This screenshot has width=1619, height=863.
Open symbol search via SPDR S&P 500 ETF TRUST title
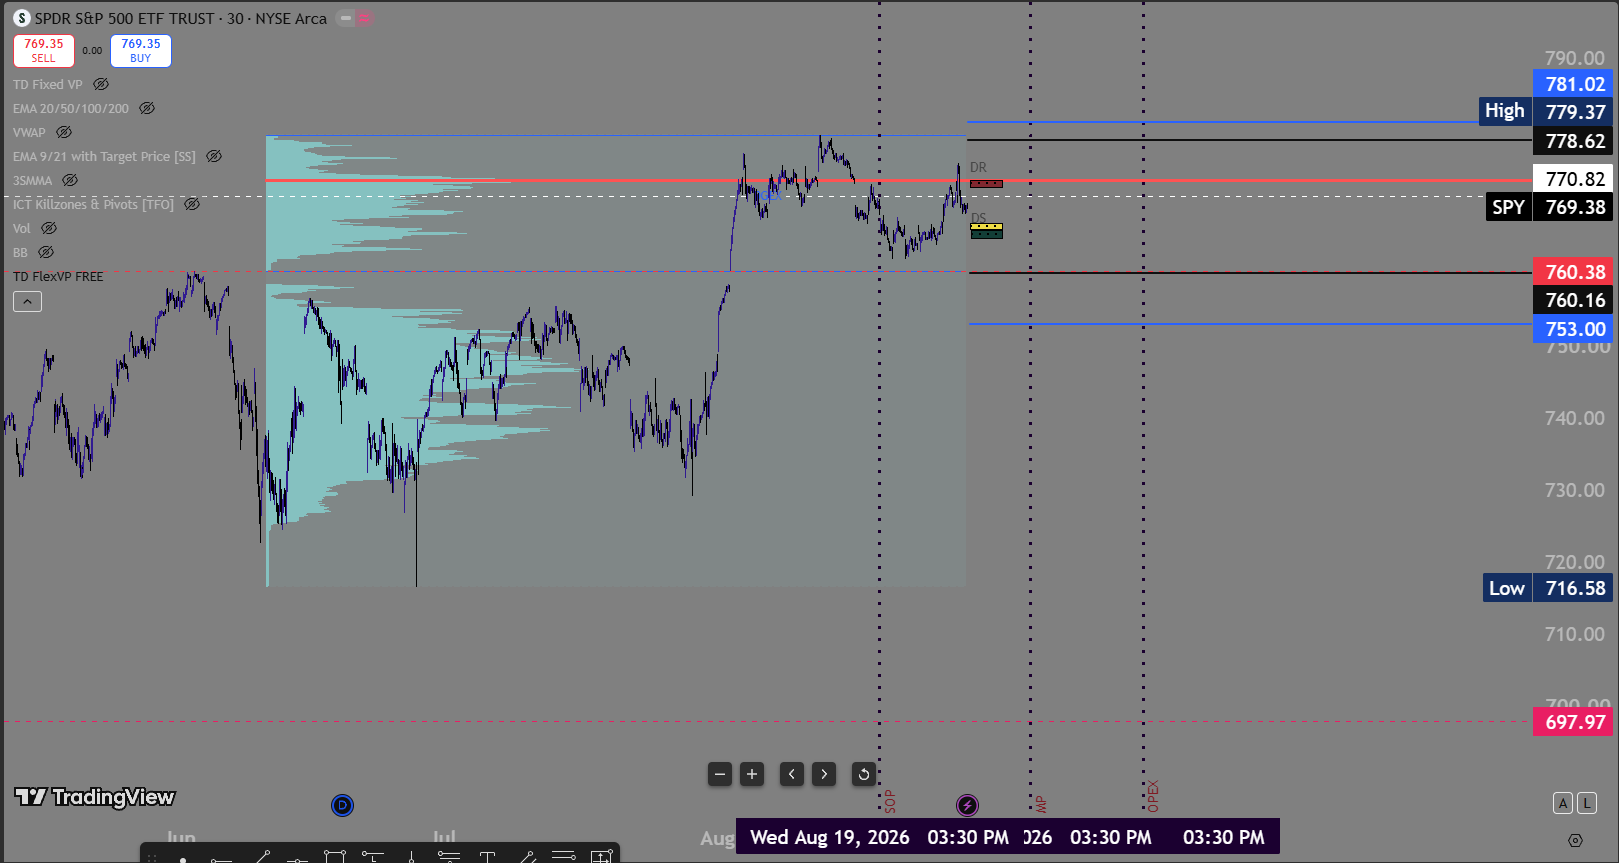point(125,18)
